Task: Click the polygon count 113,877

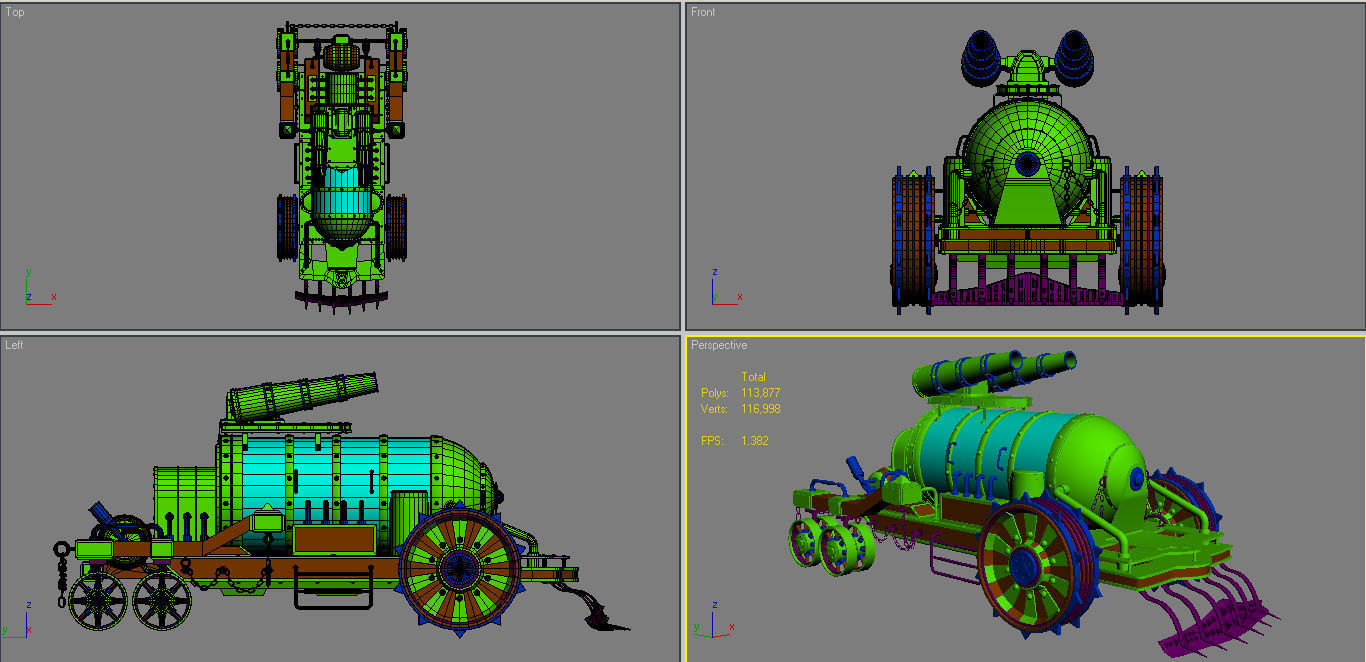Action: pyautogui.click(x=760, y=393)
